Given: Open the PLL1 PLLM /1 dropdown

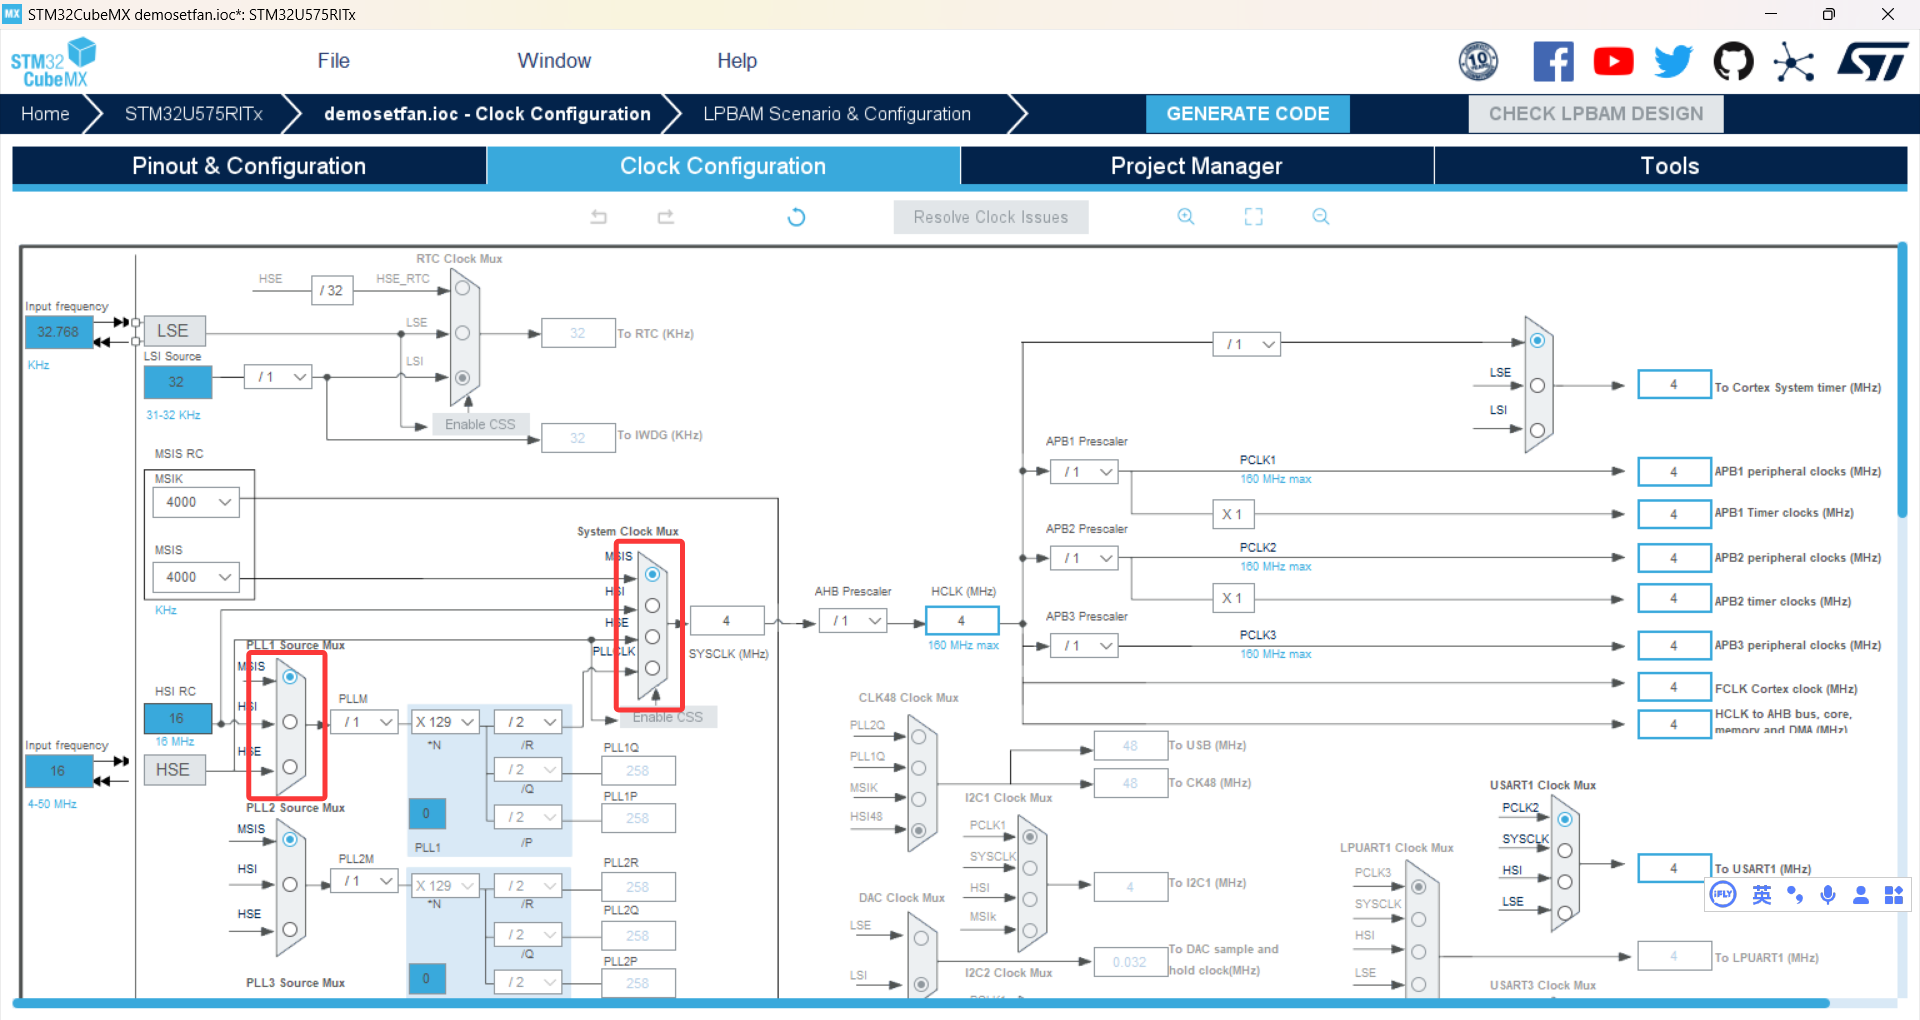Looking at the screenshot, I should 364,722.
